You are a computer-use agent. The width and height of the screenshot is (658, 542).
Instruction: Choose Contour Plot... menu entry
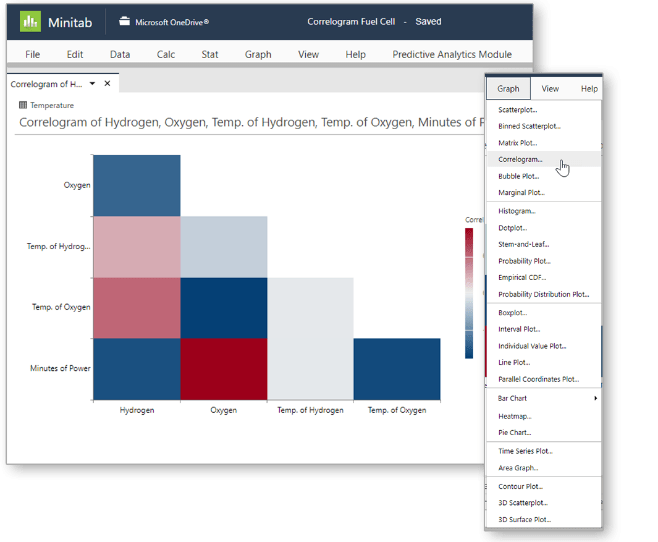tap(543, 486)
